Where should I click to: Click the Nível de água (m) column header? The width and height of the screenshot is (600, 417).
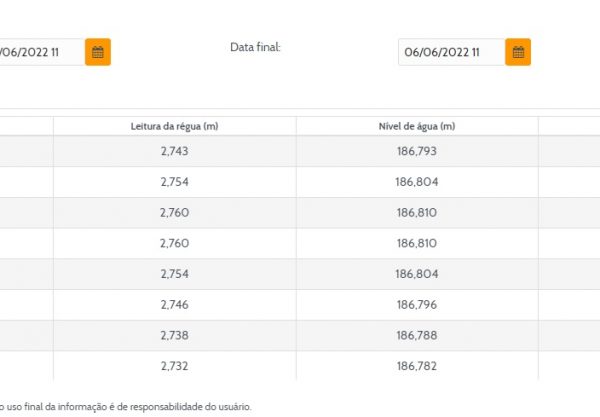[417, 126]
